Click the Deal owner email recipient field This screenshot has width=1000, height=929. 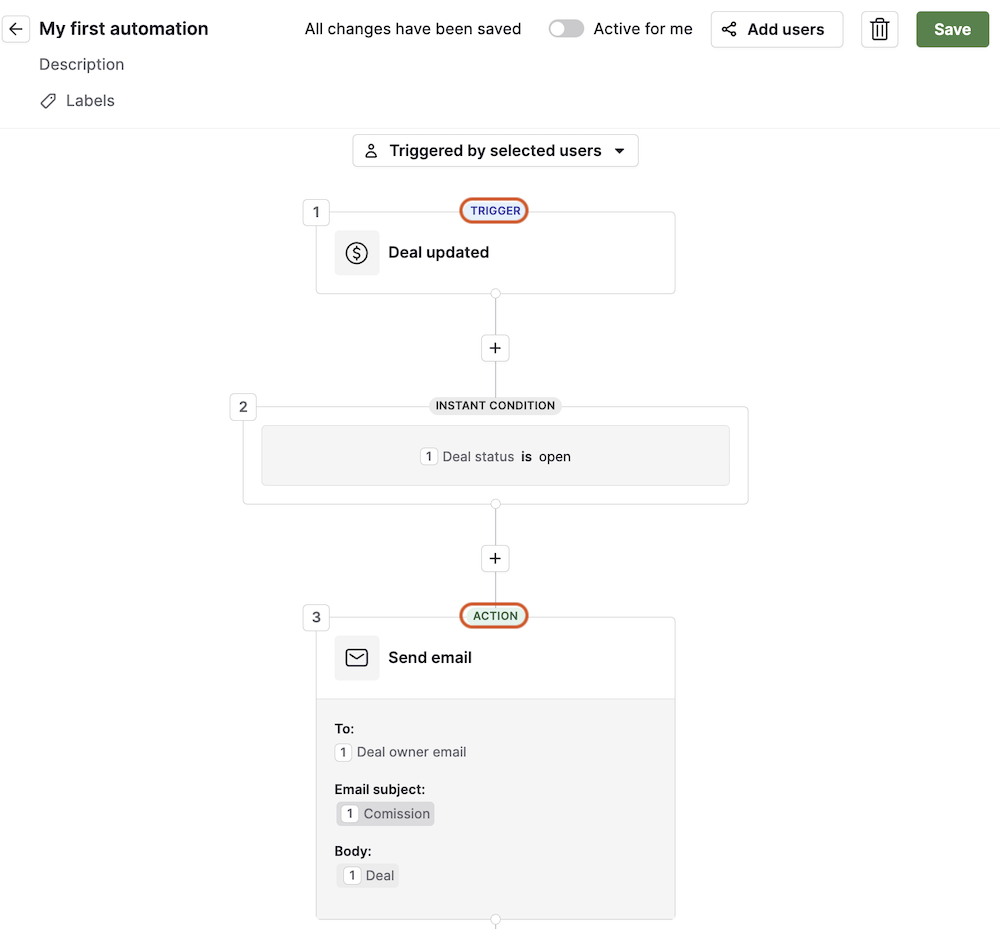pyautogui.click(x=400, y=751)
